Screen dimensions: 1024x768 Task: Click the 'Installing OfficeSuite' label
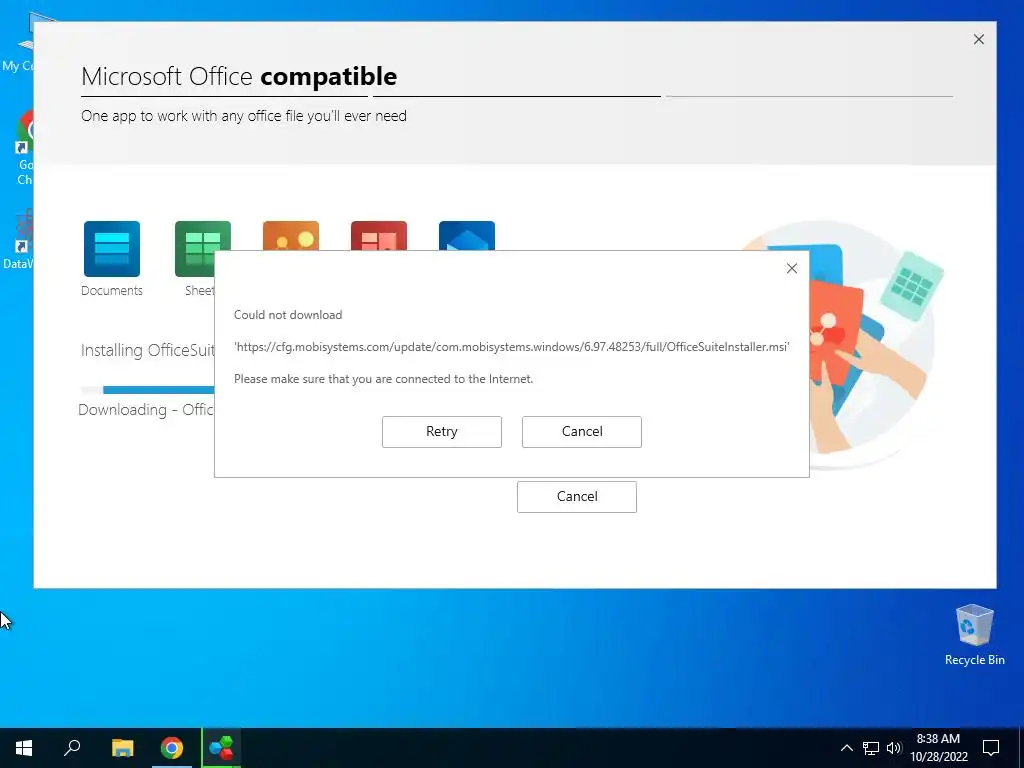148,350
